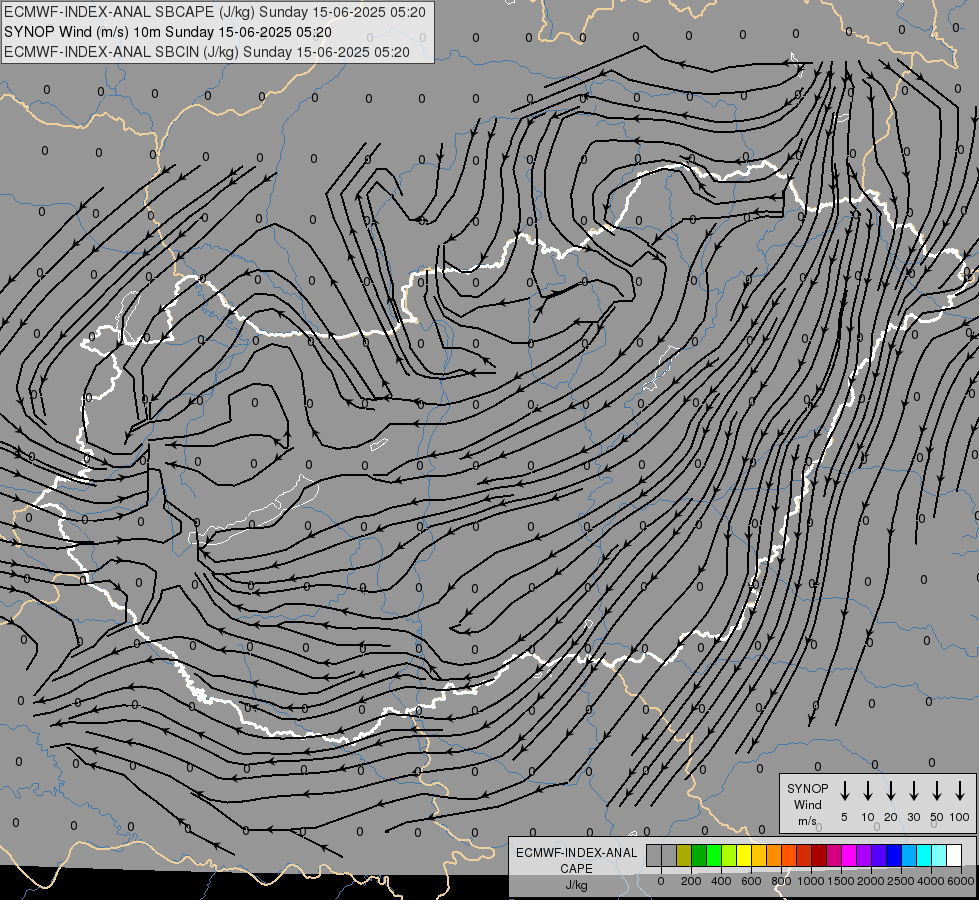Click the 1500 tick label on CAPE scale
979x900 pixels.
[841, 881]
